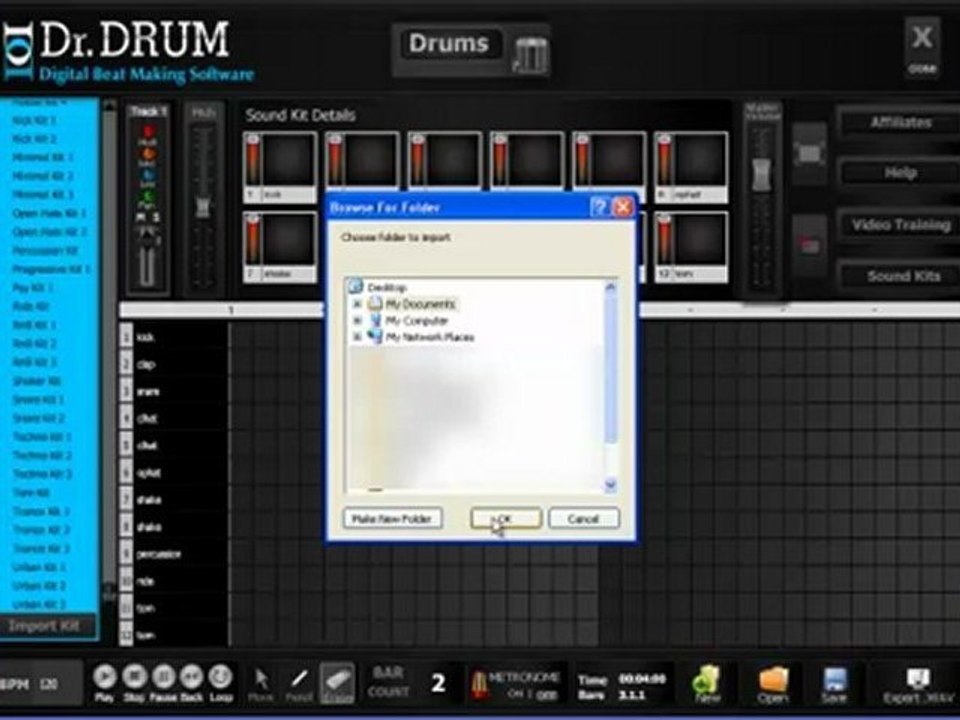Screen dimensions: 960x720
Task: Click the kick track row label
Action: tap(146, 337)
